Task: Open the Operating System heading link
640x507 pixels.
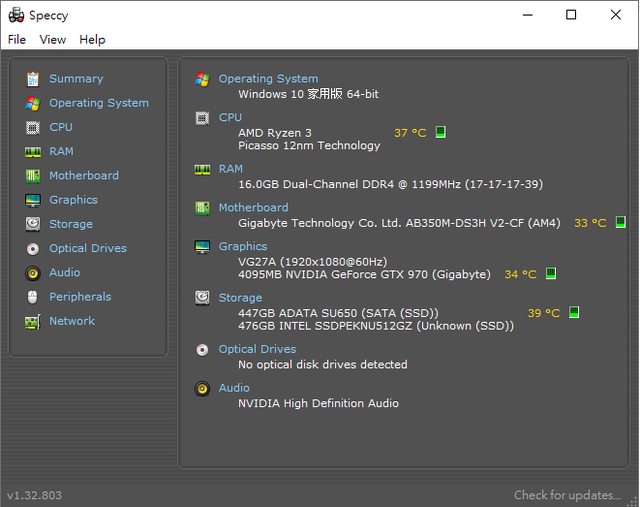Action: pos(268,79)
